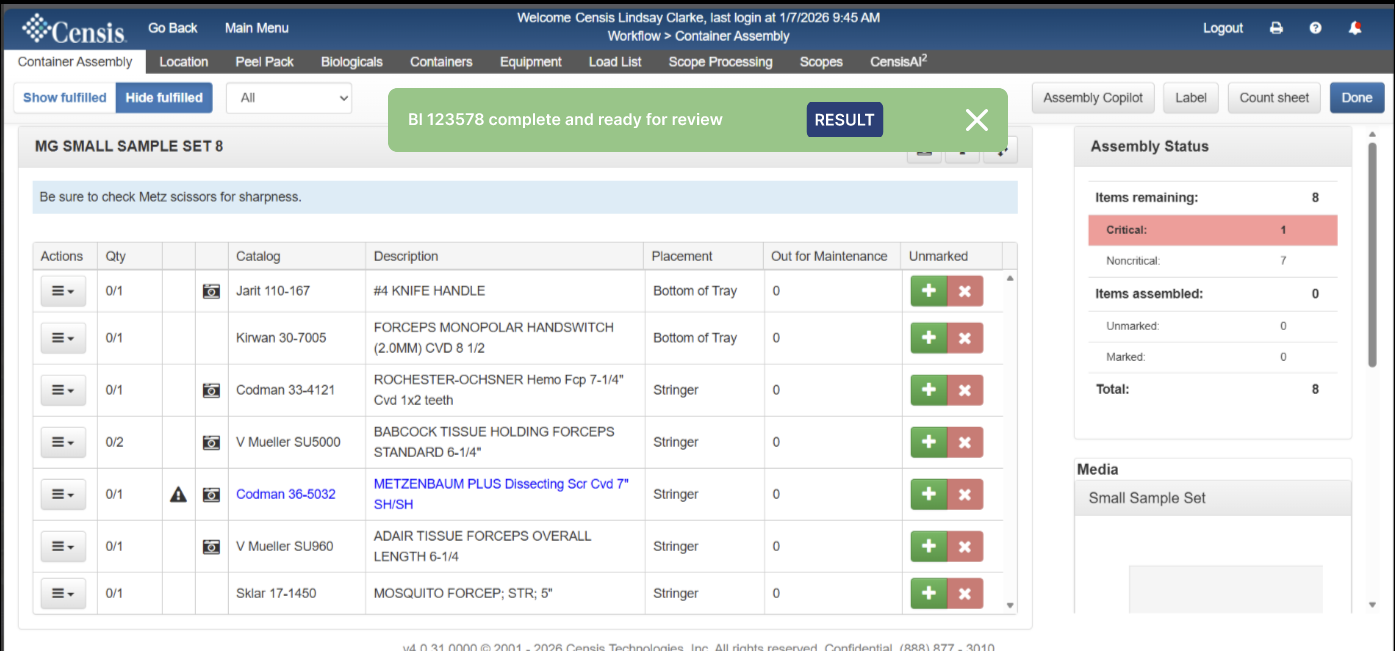1395x651 pixels.
Task: Remove #4 KNIFE HANDLE with red X
Action: tap(965, 290)
